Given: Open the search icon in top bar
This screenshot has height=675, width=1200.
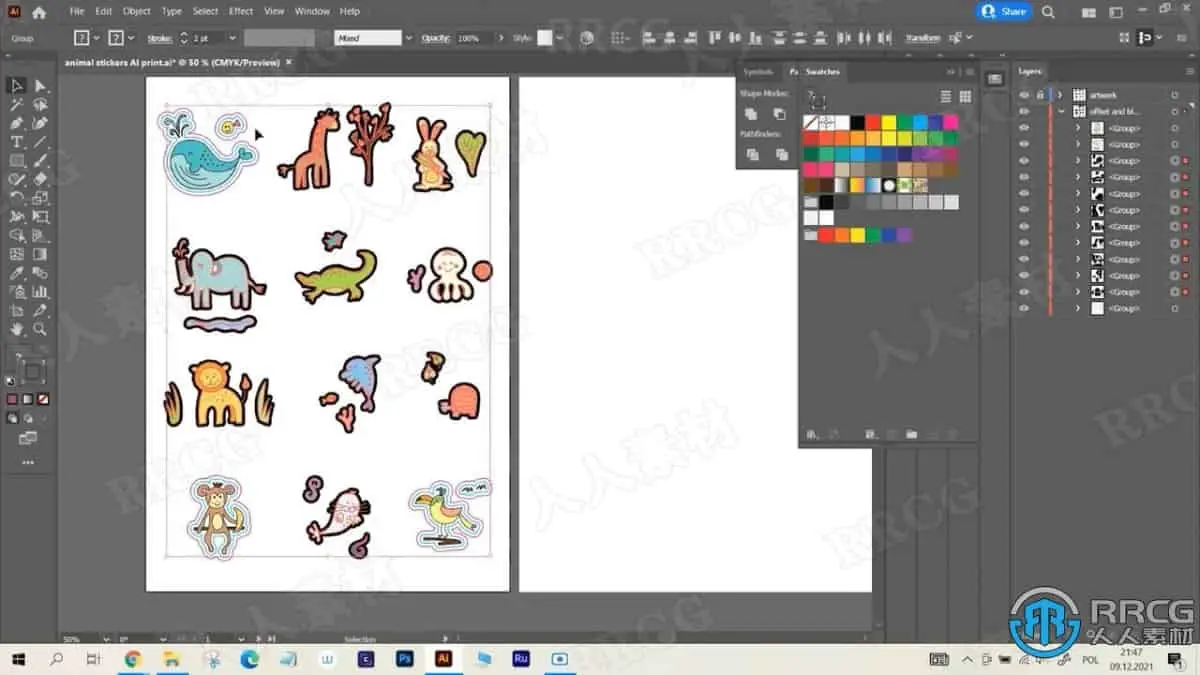Looking at the screenshot, I should (x=1048, y=12).
